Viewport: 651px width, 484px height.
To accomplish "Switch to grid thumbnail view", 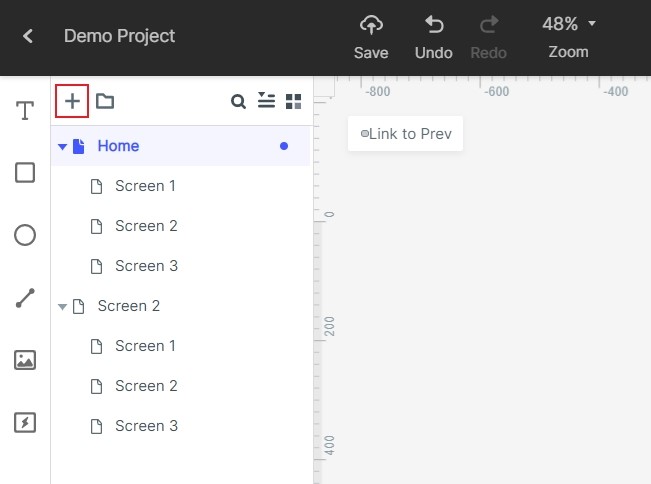I will point(294,101).
